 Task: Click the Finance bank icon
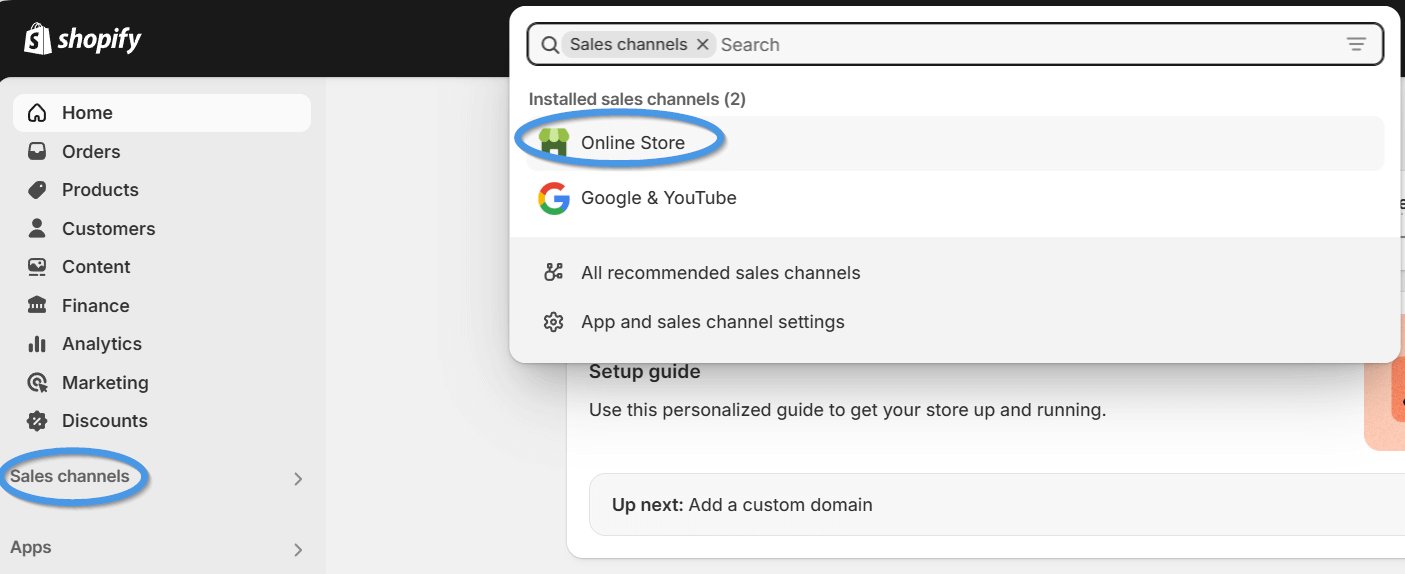[x=37, y=305]
